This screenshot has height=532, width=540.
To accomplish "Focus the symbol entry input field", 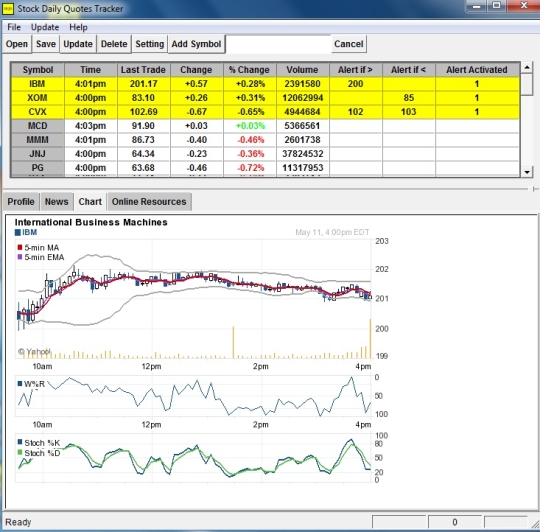I will [x=278, y=44].
